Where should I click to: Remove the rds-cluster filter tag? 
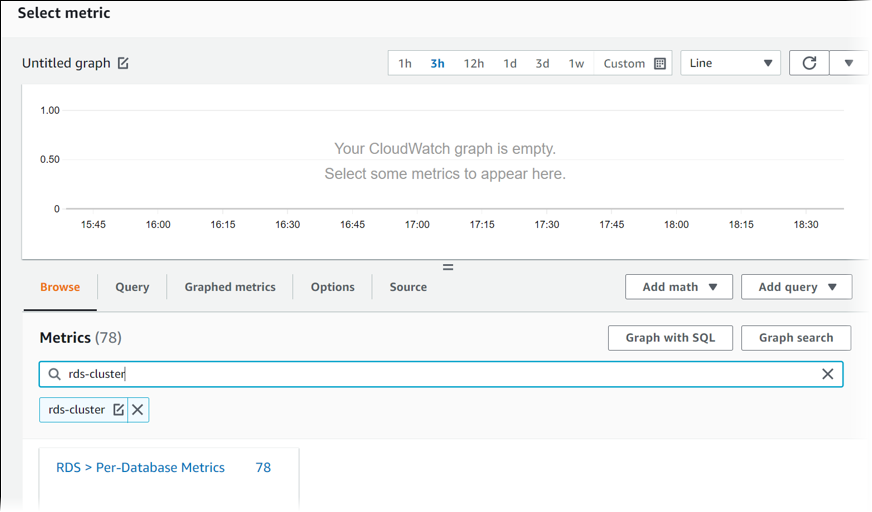click(x=138, y=410)
